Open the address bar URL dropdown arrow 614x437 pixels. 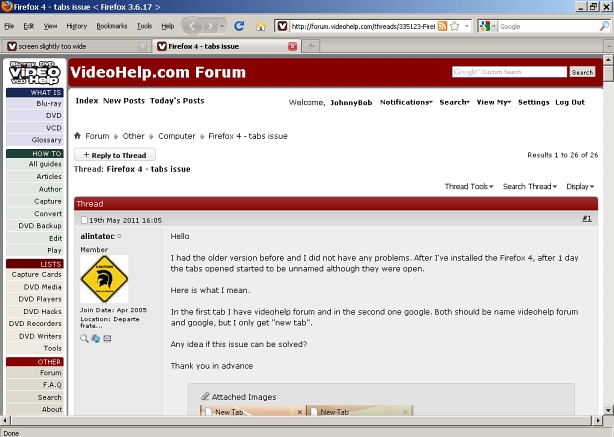point(467,26)
